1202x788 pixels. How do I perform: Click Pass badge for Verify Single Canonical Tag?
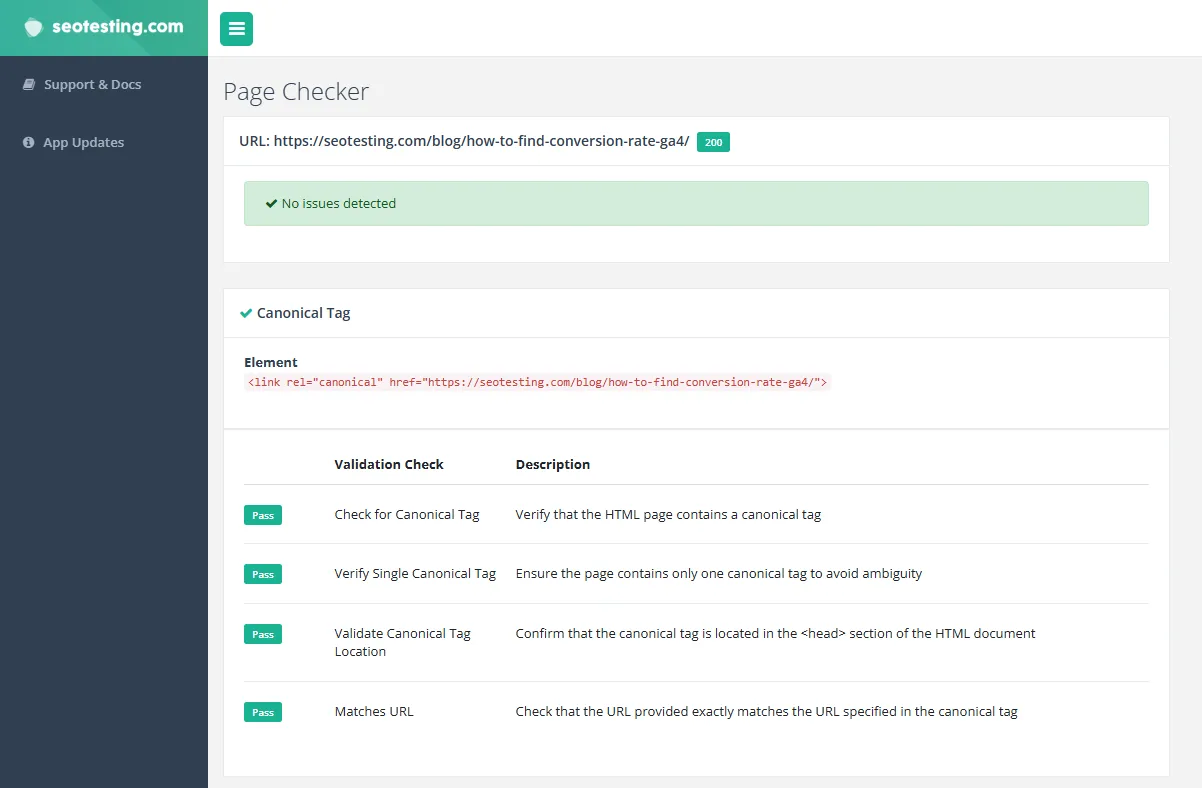coord(263,574)
